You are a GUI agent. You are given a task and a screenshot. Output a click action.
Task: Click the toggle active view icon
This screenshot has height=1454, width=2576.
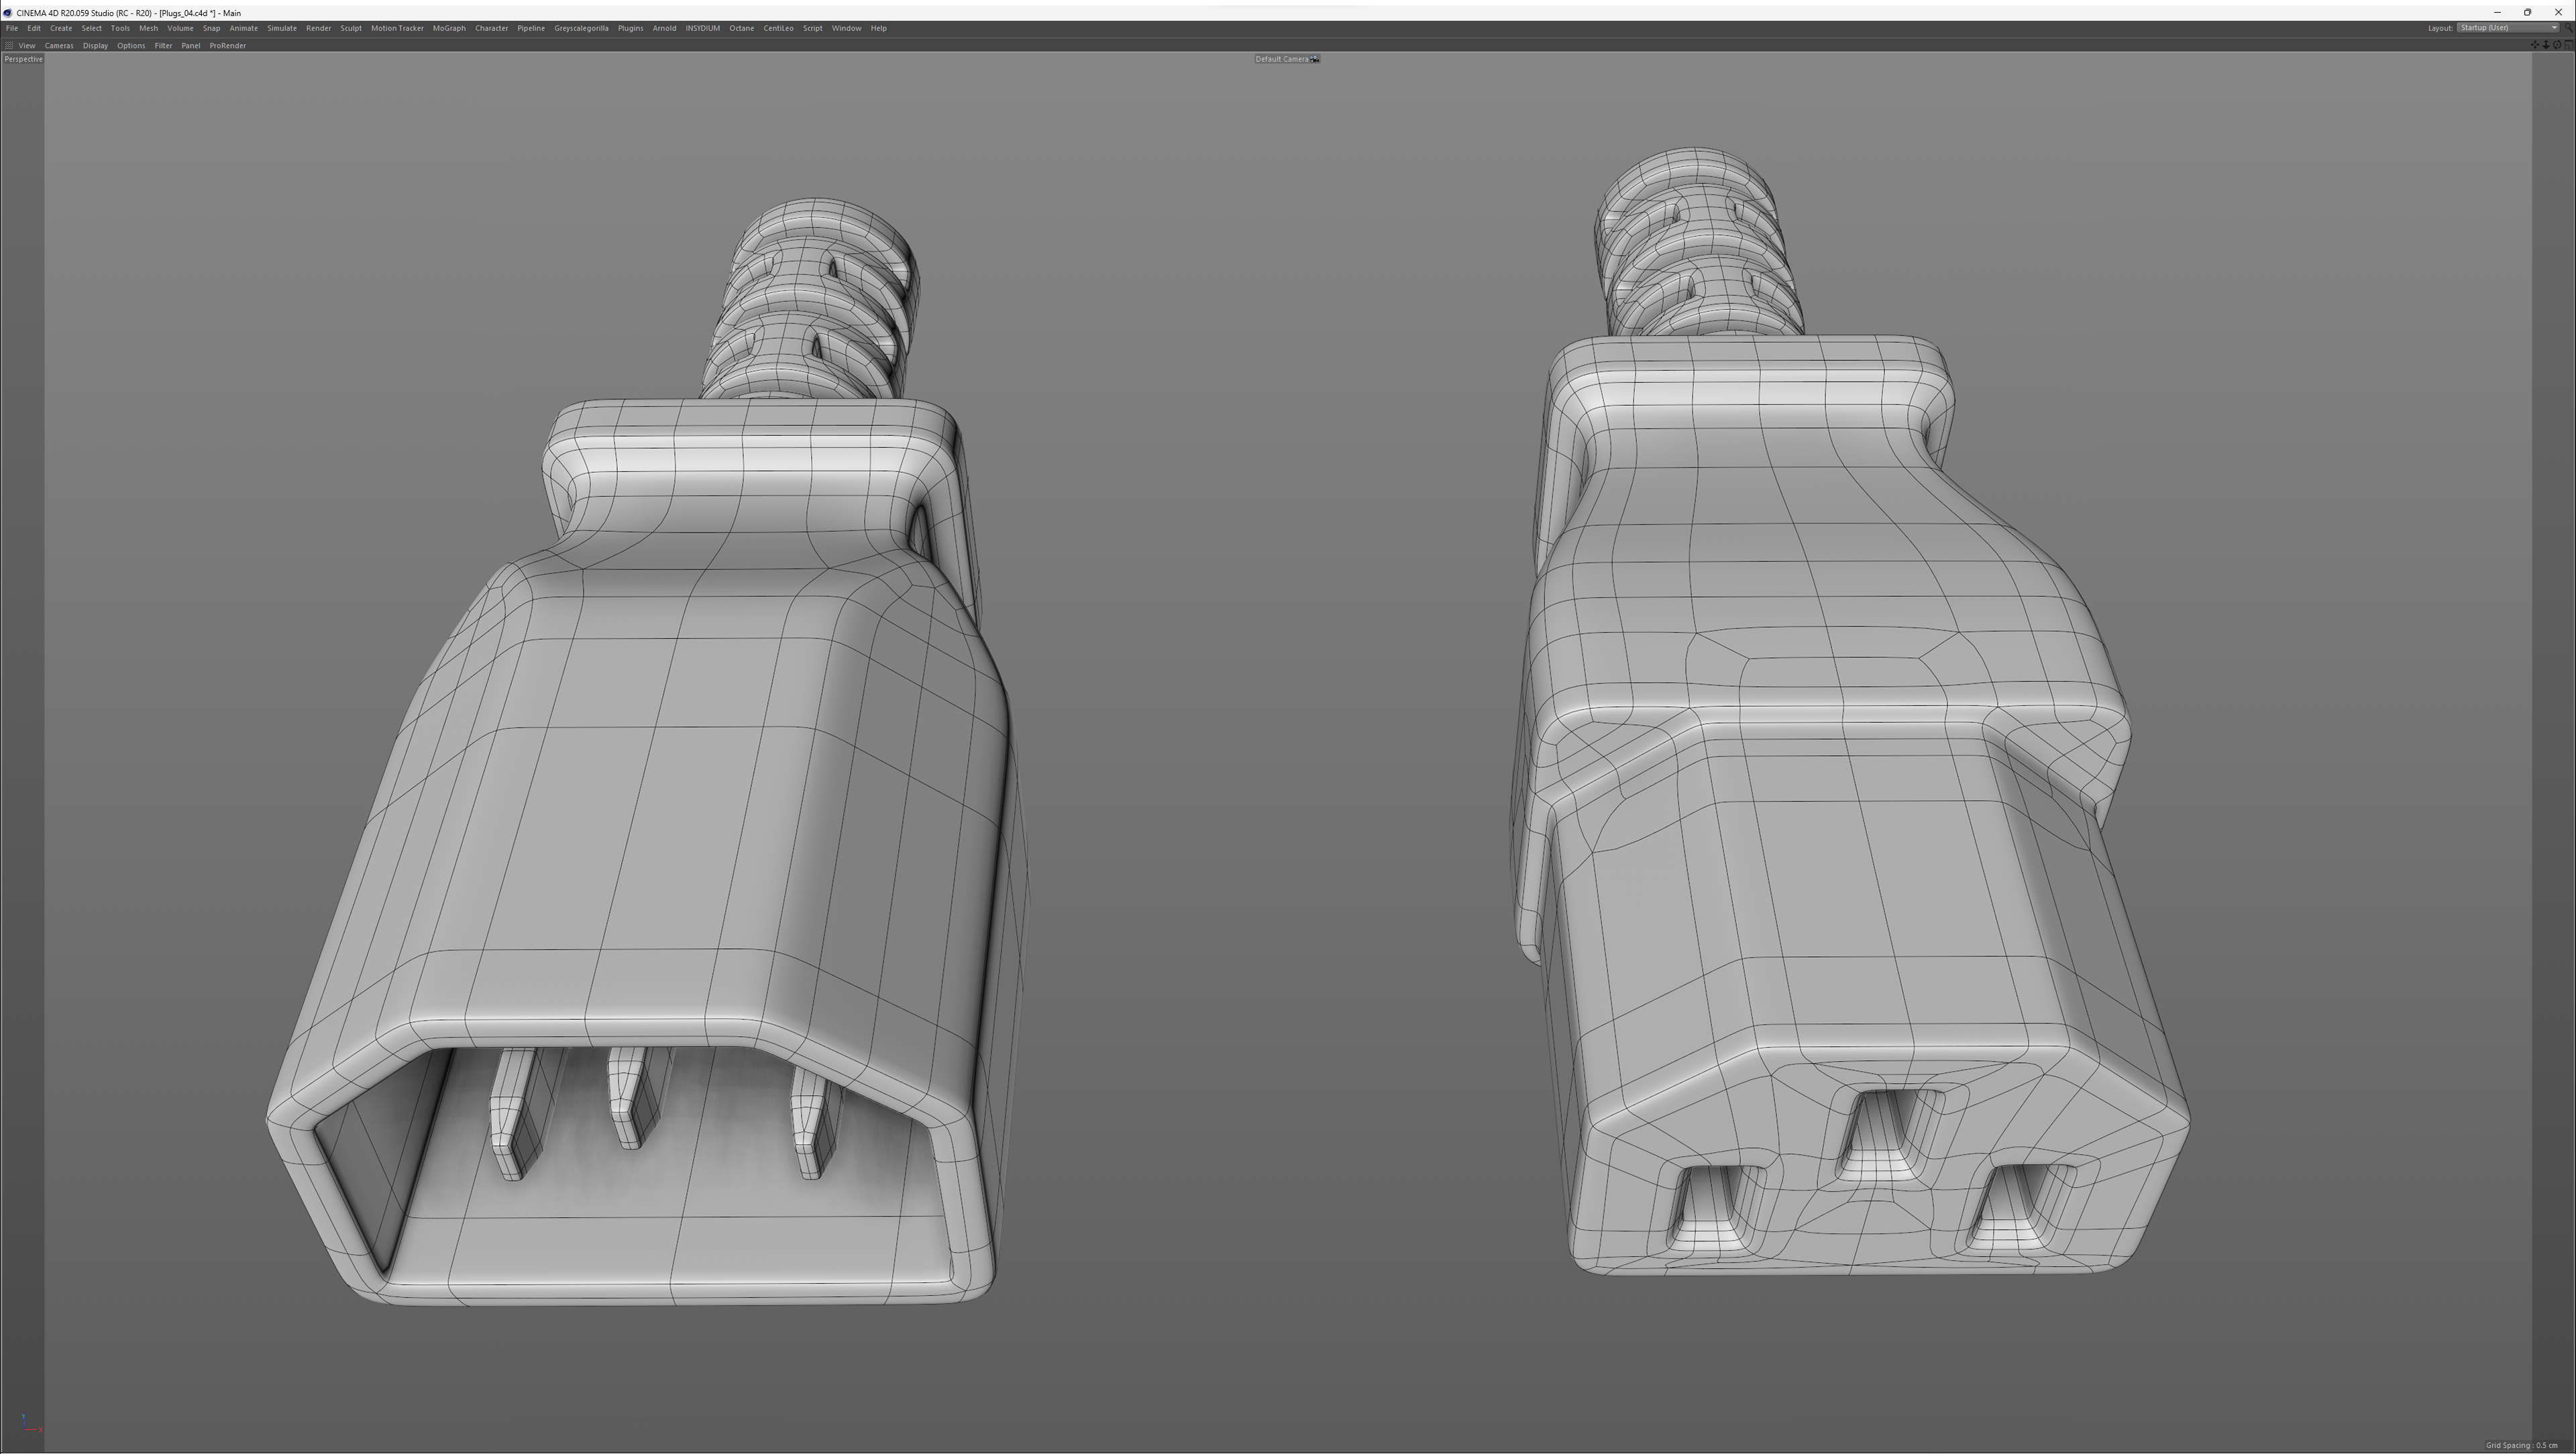click(2569, 45)
